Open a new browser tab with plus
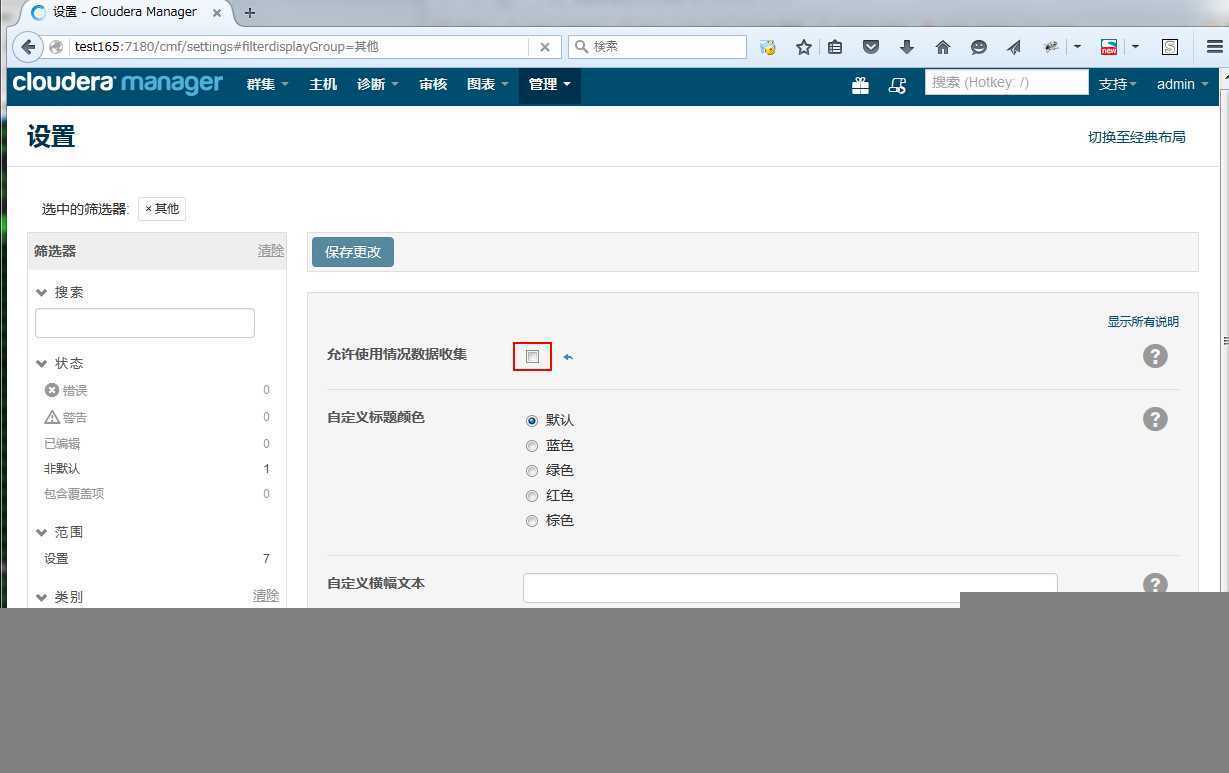 click(x=250, y=13)
